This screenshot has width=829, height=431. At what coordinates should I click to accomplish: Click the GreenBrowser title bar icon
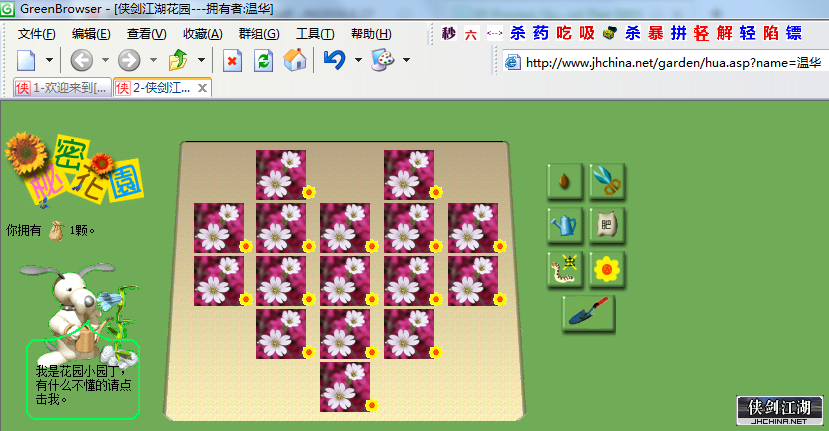pos(7,8)
